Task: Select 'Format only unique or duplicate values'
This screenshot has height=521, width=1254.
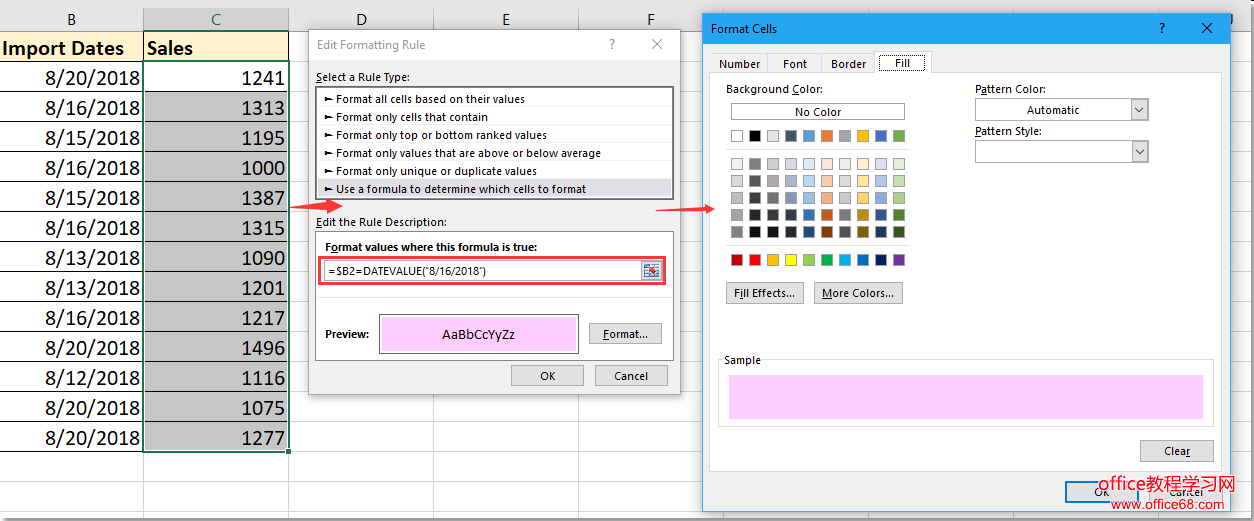Action: pyautogui.click(x=436, y=171)
